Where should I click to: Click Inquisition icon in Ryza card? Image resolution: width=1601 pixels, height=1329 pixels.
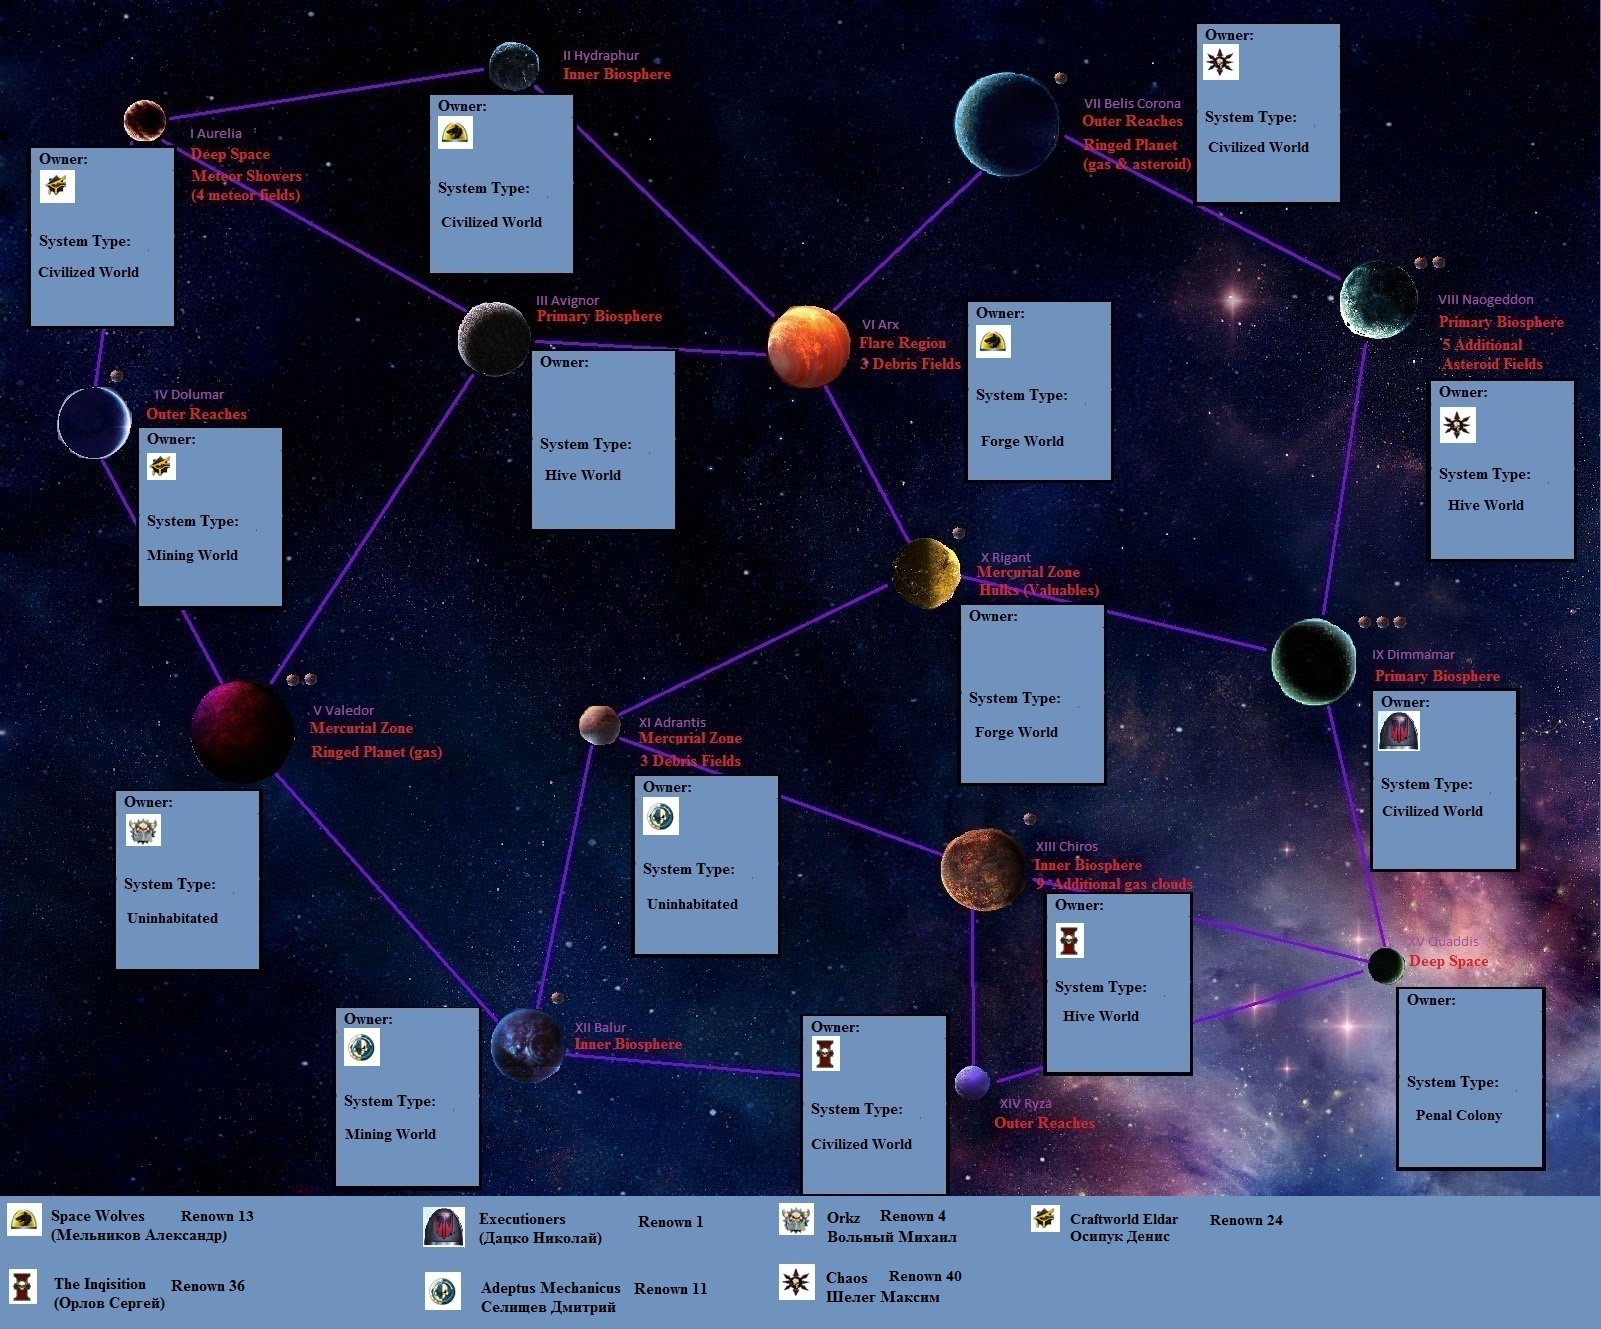[x=826, y=1053]
